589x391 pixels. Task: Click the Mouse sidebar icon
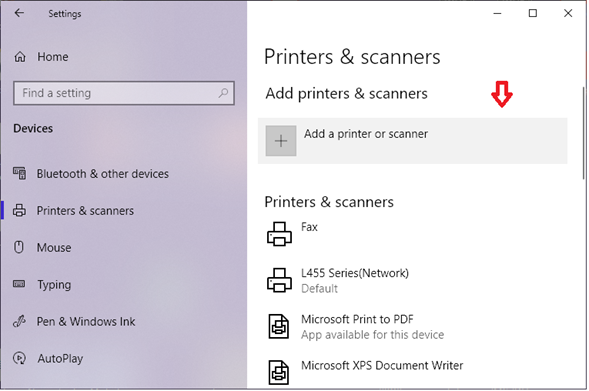point(19,247)
